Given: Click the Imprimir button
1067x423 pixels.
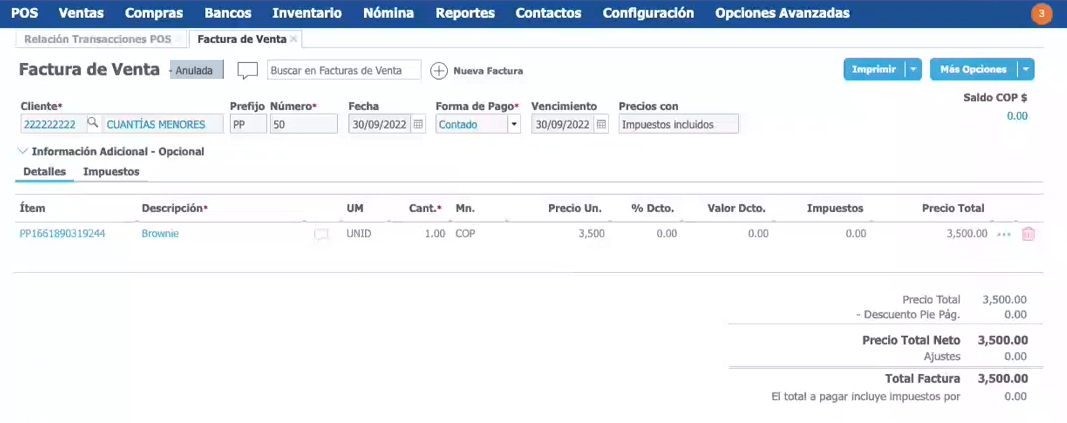Looking at the screenshot, I should 874,69.
